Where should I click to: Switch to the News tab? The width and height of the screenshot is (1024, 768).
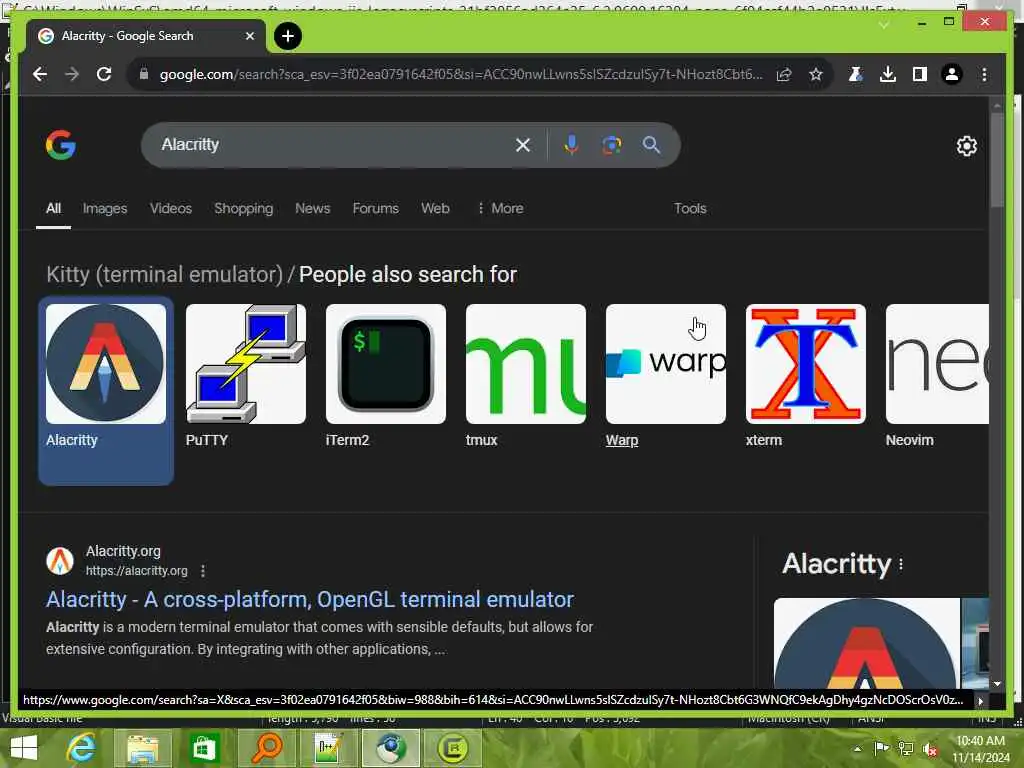coord(312,208)
